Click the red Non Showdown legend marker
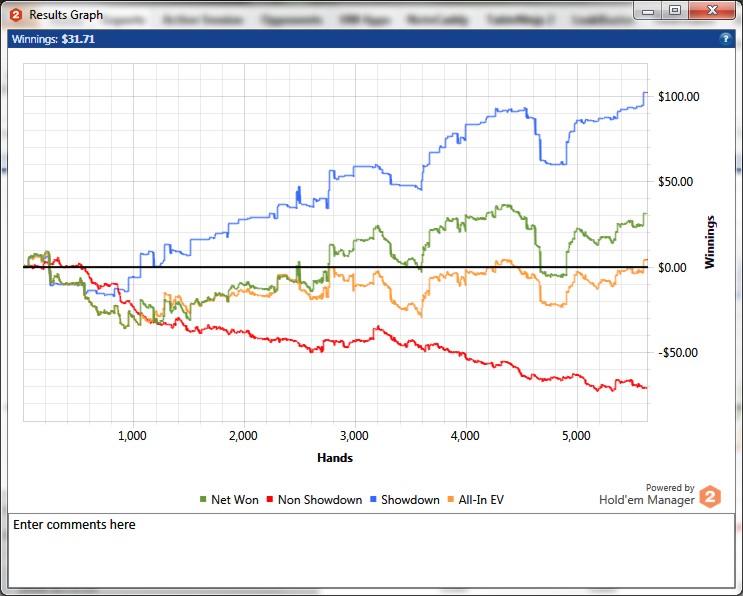 click(269, 500)
